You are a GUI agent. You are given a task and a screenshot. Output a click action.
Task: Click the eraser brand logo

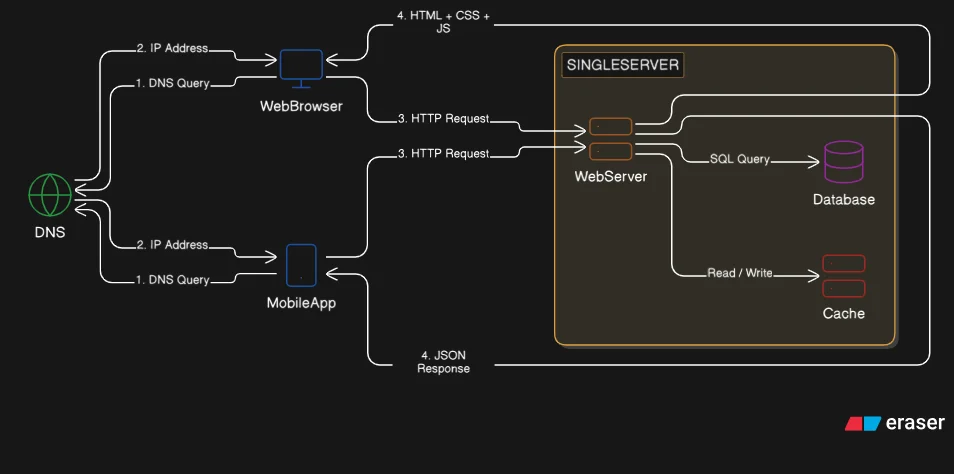click(894, 423)
